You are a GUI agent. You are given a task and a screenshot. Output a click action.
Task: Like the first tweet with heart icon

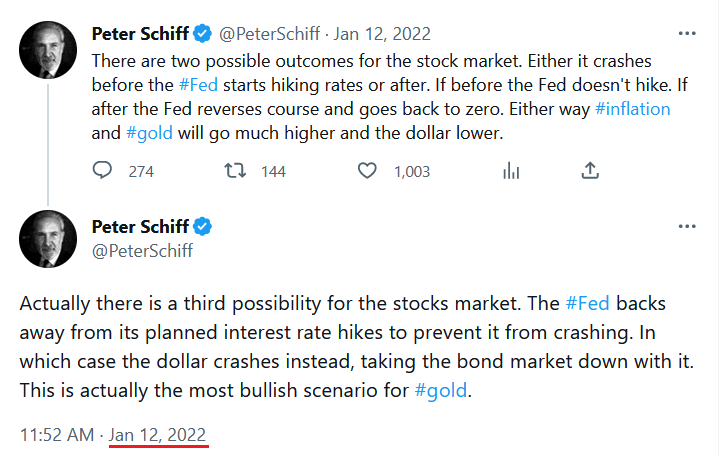click(367, 171)
